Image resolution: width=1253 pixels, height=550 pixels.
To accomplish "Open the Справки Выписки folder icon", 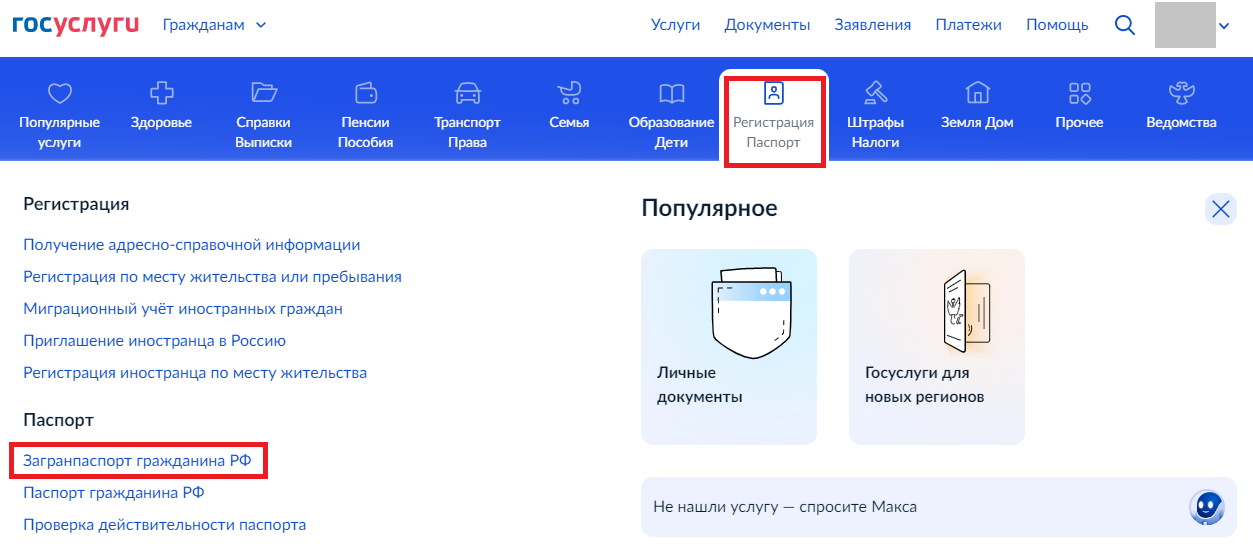I will [264, 93].
